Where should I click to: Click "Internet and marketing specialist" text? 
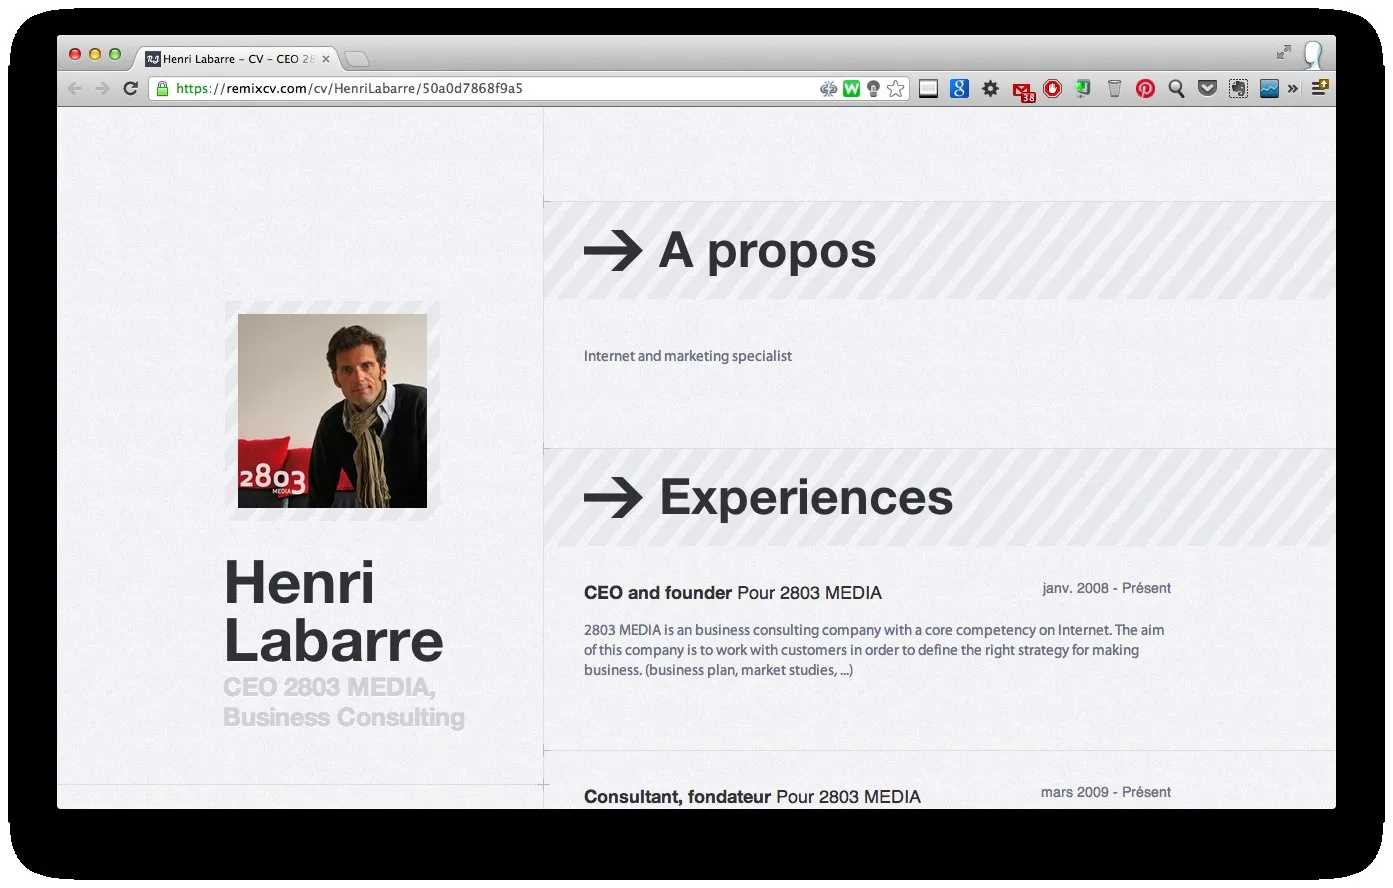(x=688, y=356)
